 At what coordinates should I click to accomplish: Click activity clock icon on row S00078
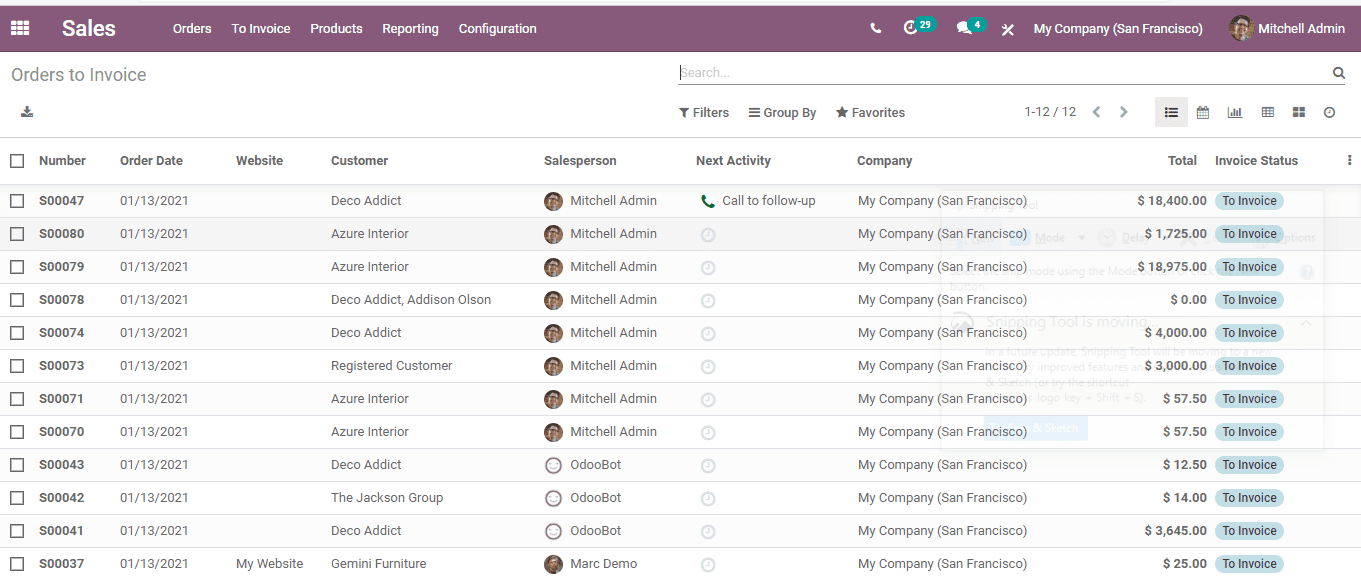click(x=708, y=301)
